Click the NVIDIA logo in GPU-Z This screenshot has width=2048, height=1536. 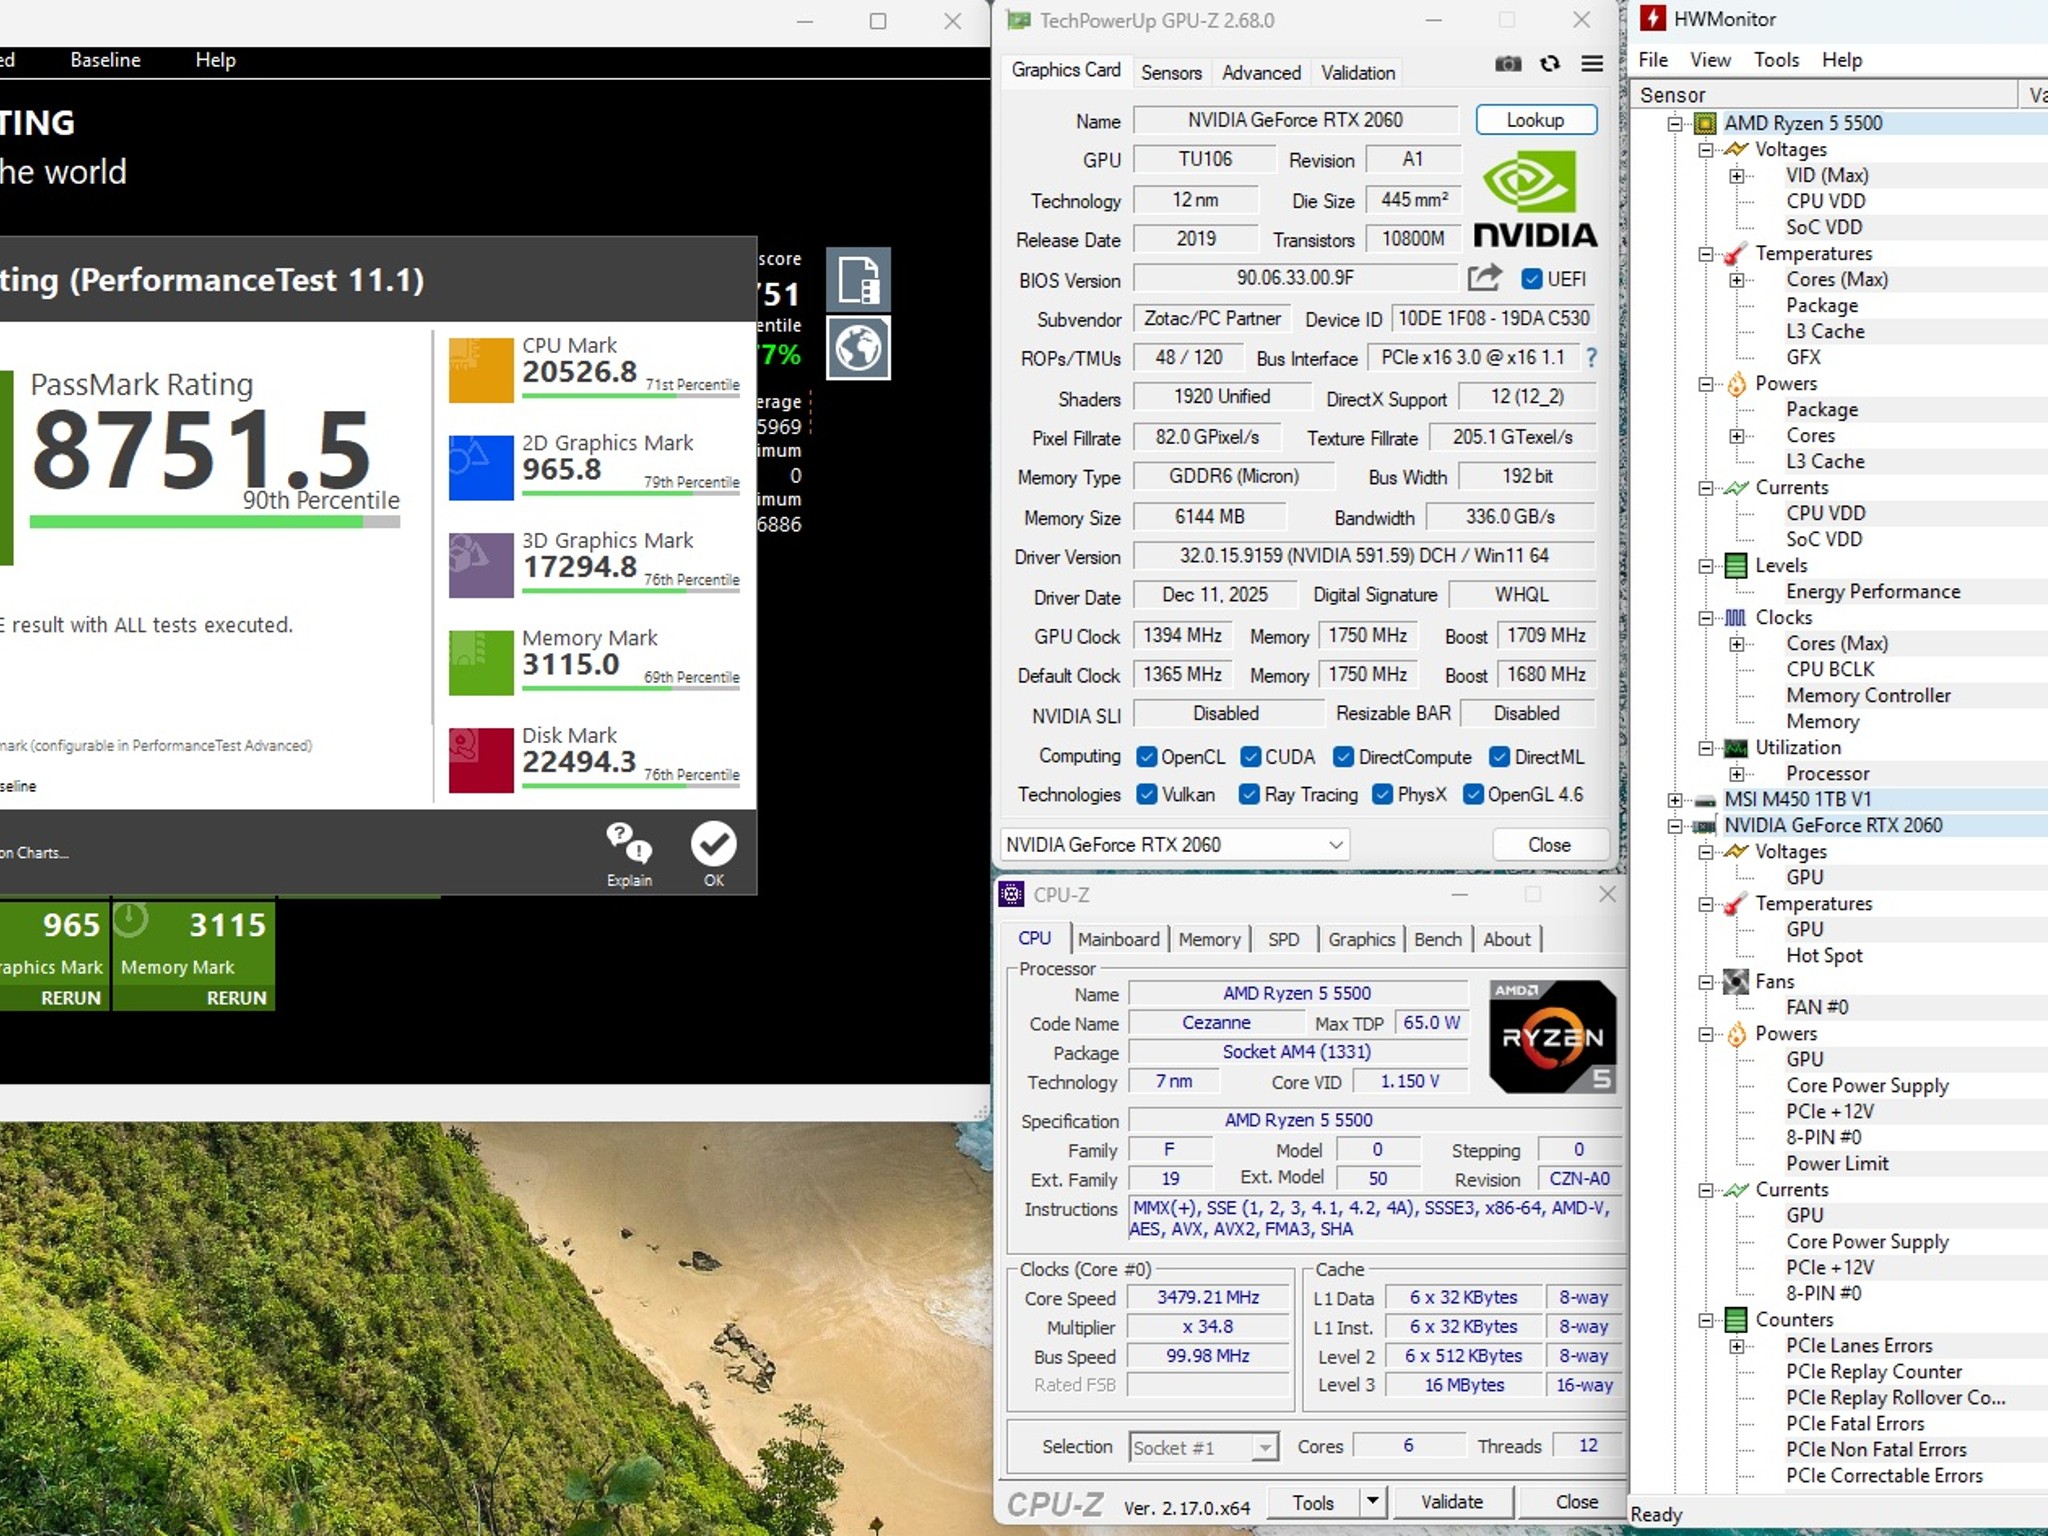pyautogui.click(x=1534, y=198)
